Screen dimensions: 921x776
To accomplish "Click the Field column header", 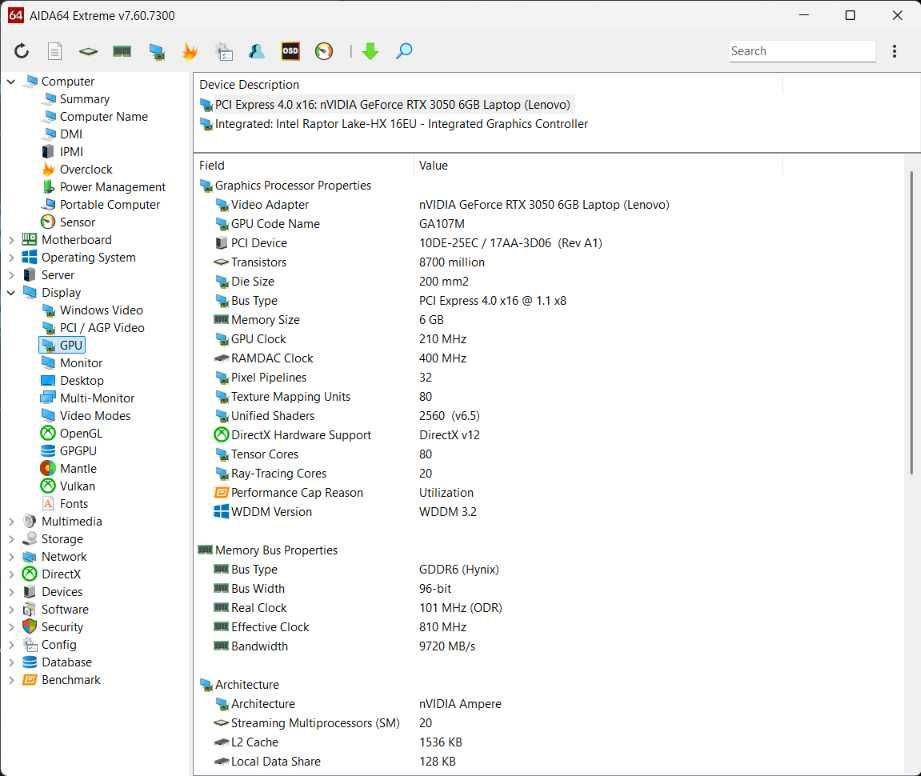I will point(304,166).
